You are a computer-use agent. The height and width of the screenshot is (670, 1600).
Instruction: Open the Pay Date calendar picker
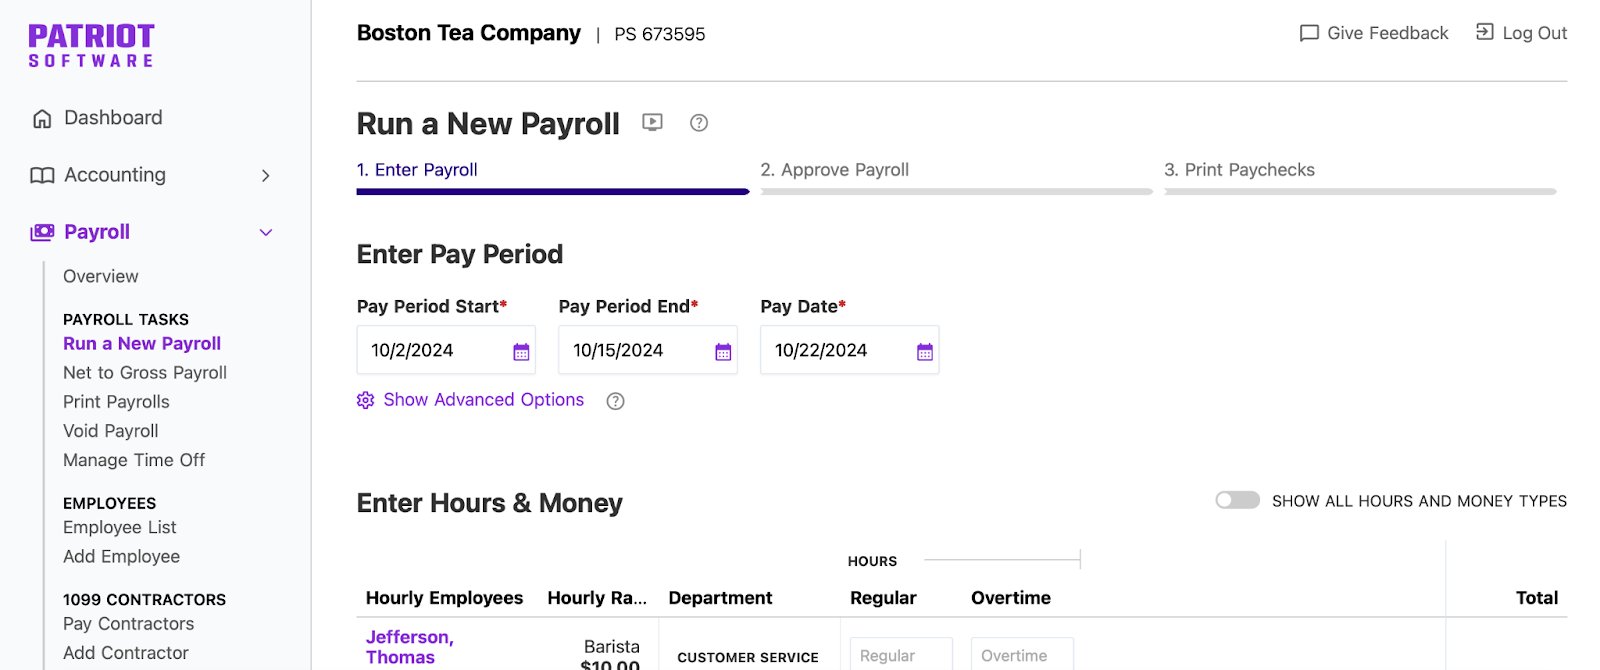(925, 351)
